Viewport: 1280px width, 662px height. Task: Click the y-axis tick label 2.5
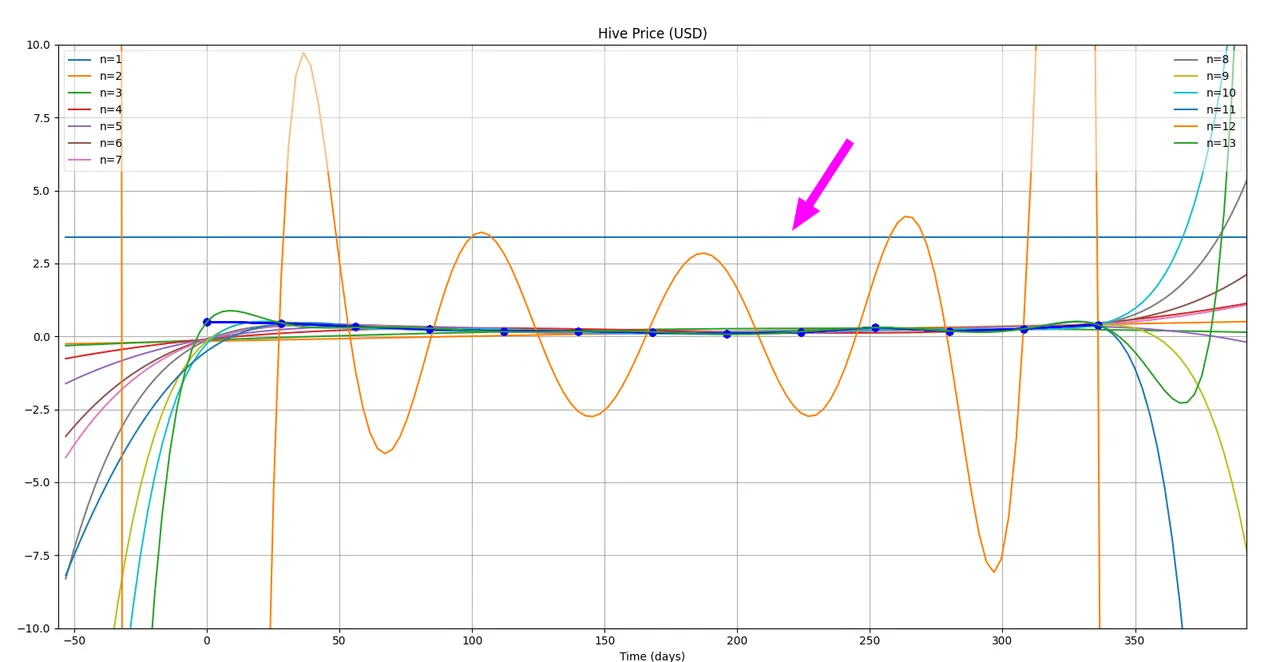(40, 264)
